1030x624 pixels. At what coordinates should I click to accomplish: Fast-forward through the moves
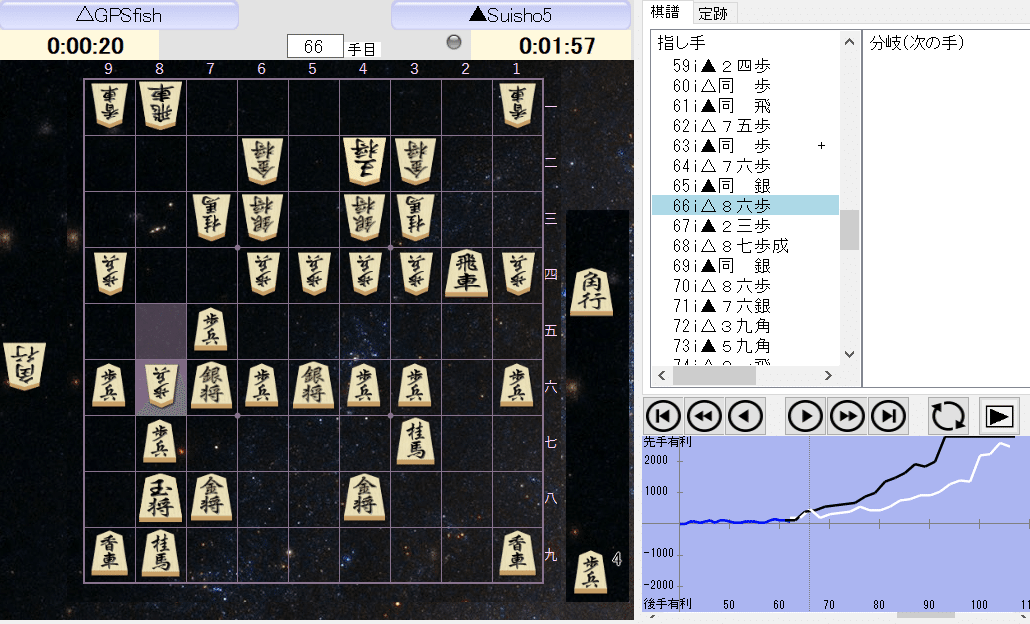coord(846,415)
